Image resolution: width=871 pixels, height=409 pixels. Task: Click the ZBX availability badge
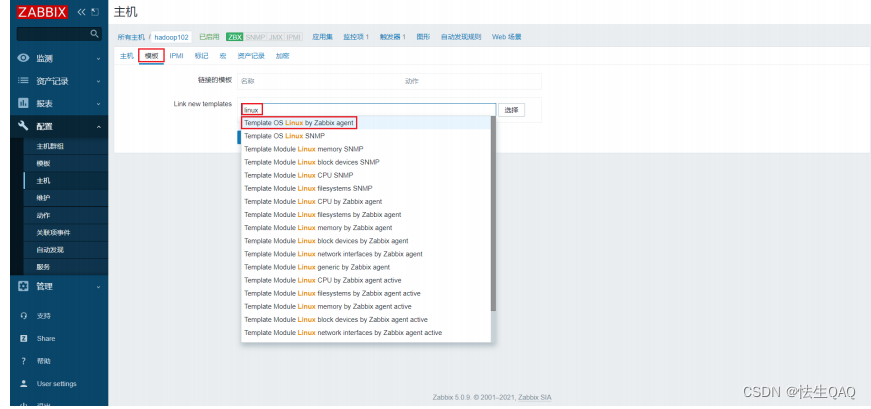234,37
